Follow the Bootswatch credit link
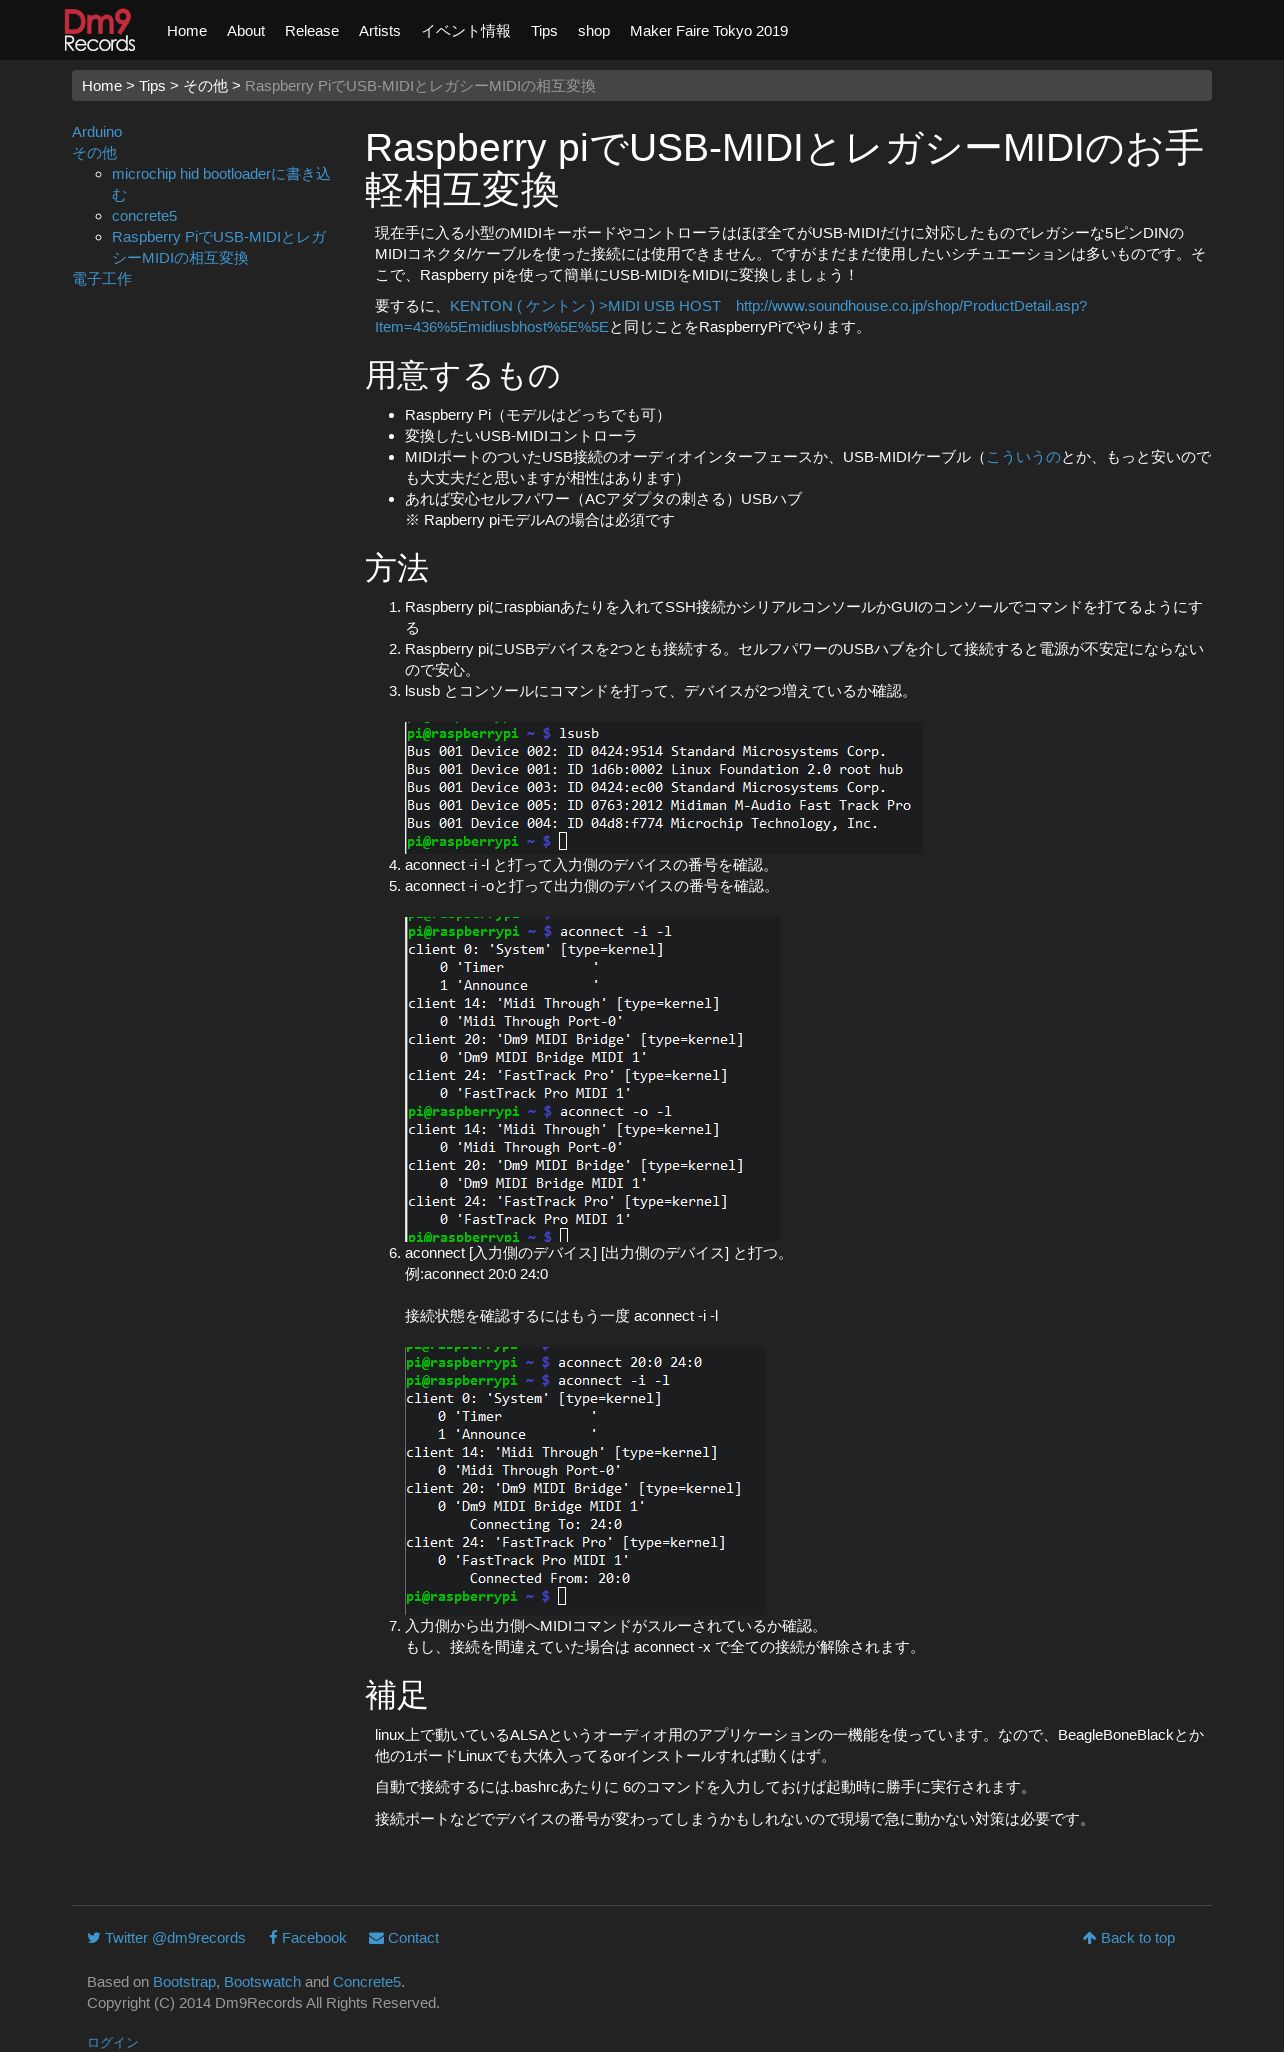Image resolution: width=1284 pixels, height=2052 pixels. click(x=262, y=1982)
